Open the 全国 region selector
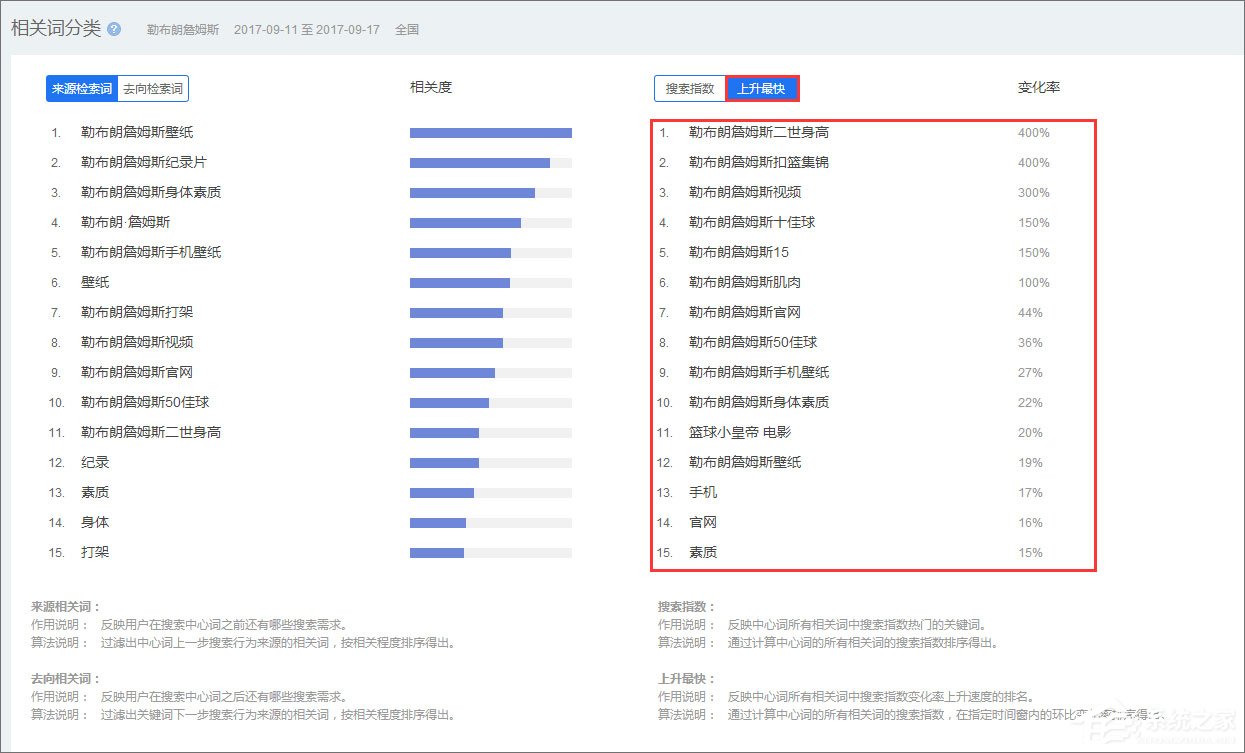The height and width of the screenshot is (753, 1245). click(407, 30)
